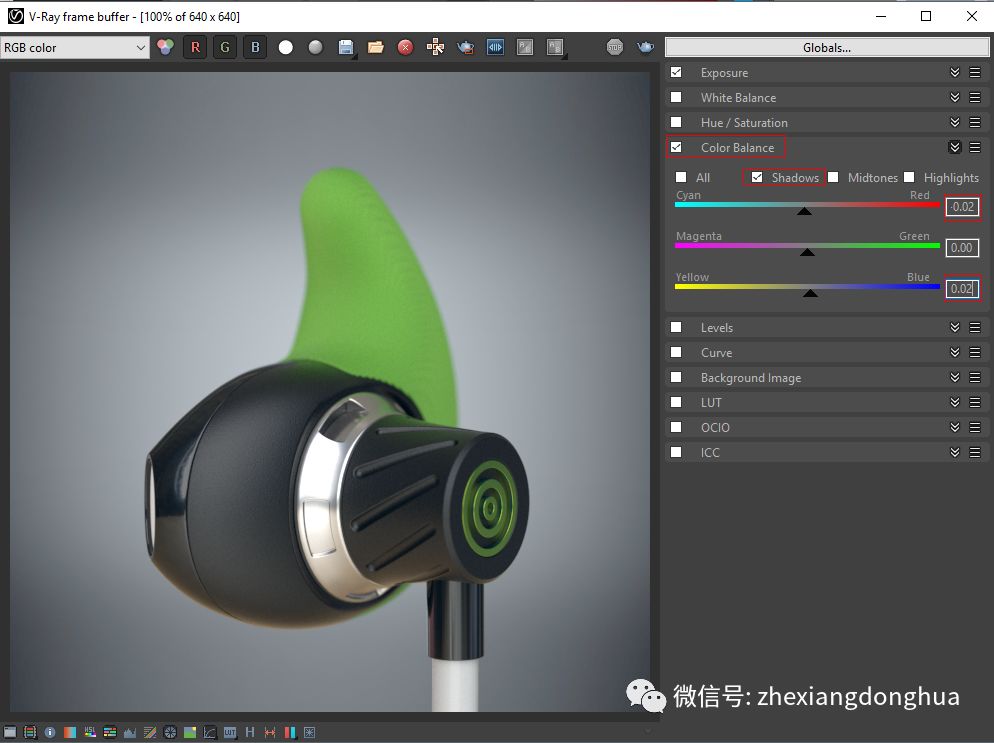Open the RGB color channel dropdown

75,48
